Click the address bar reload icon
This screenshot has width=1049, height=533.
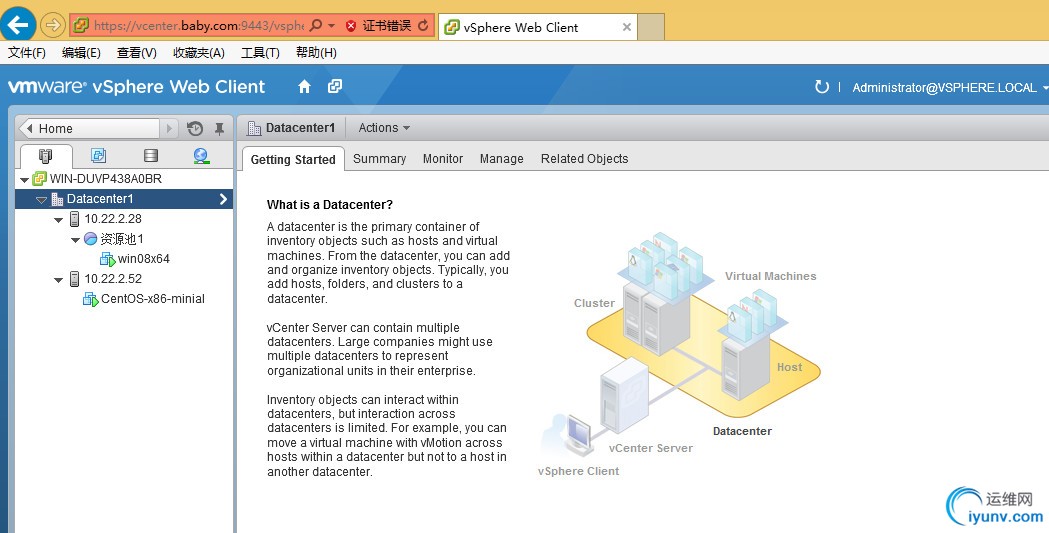pyautogui.click(x=423, y=25)
